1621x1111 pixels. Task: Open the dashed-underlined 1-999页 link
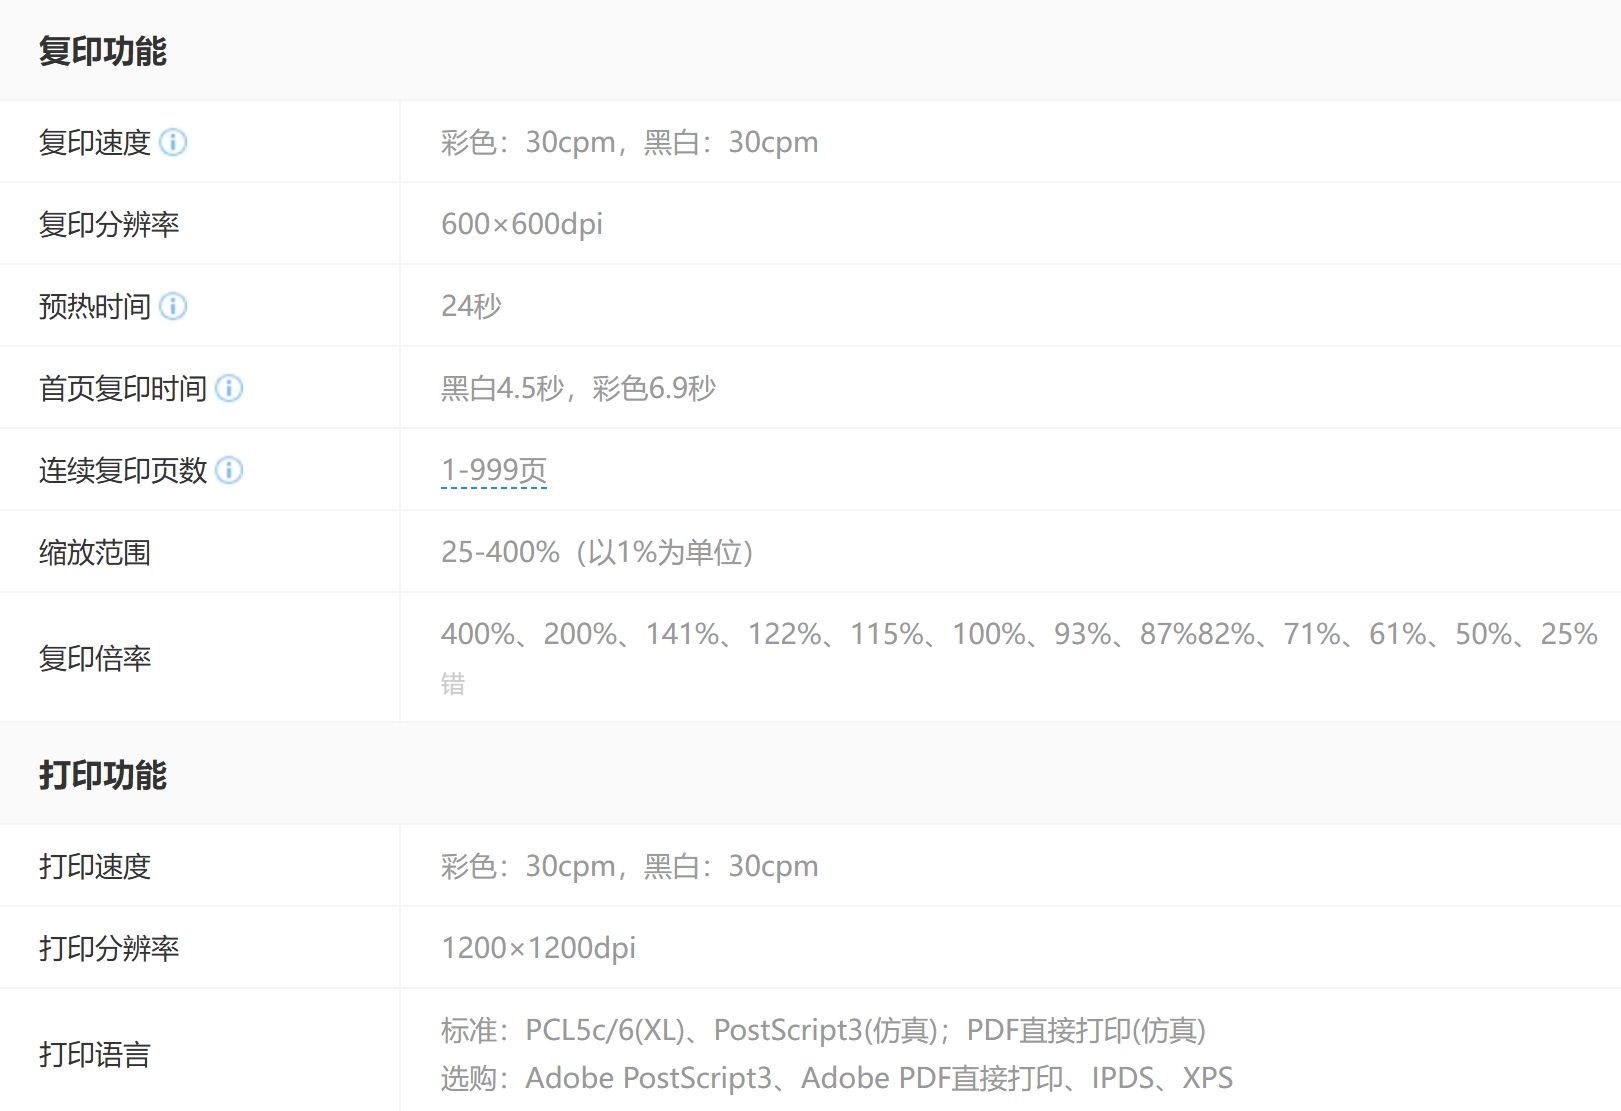[x=494, y=470]
